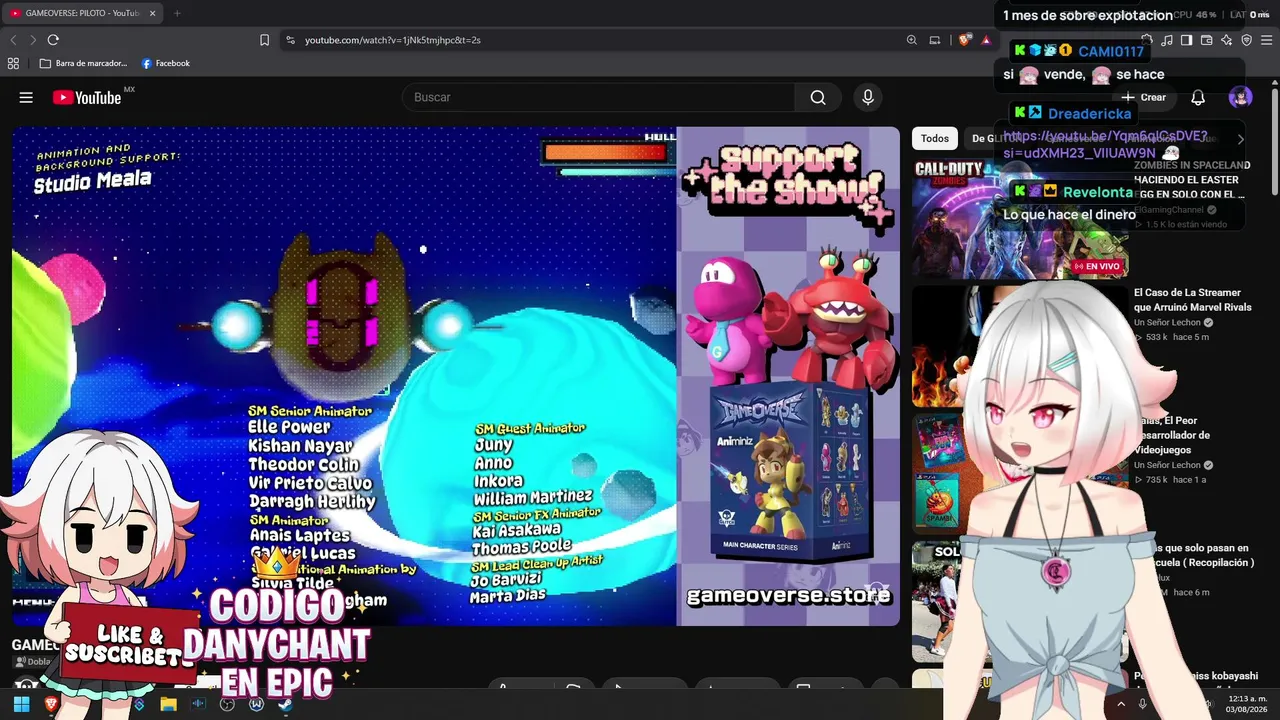The image size is (1280, 720).
Task: Start voice search with the microphone icon
Action: pyautogui.click(x=868, y=97)
